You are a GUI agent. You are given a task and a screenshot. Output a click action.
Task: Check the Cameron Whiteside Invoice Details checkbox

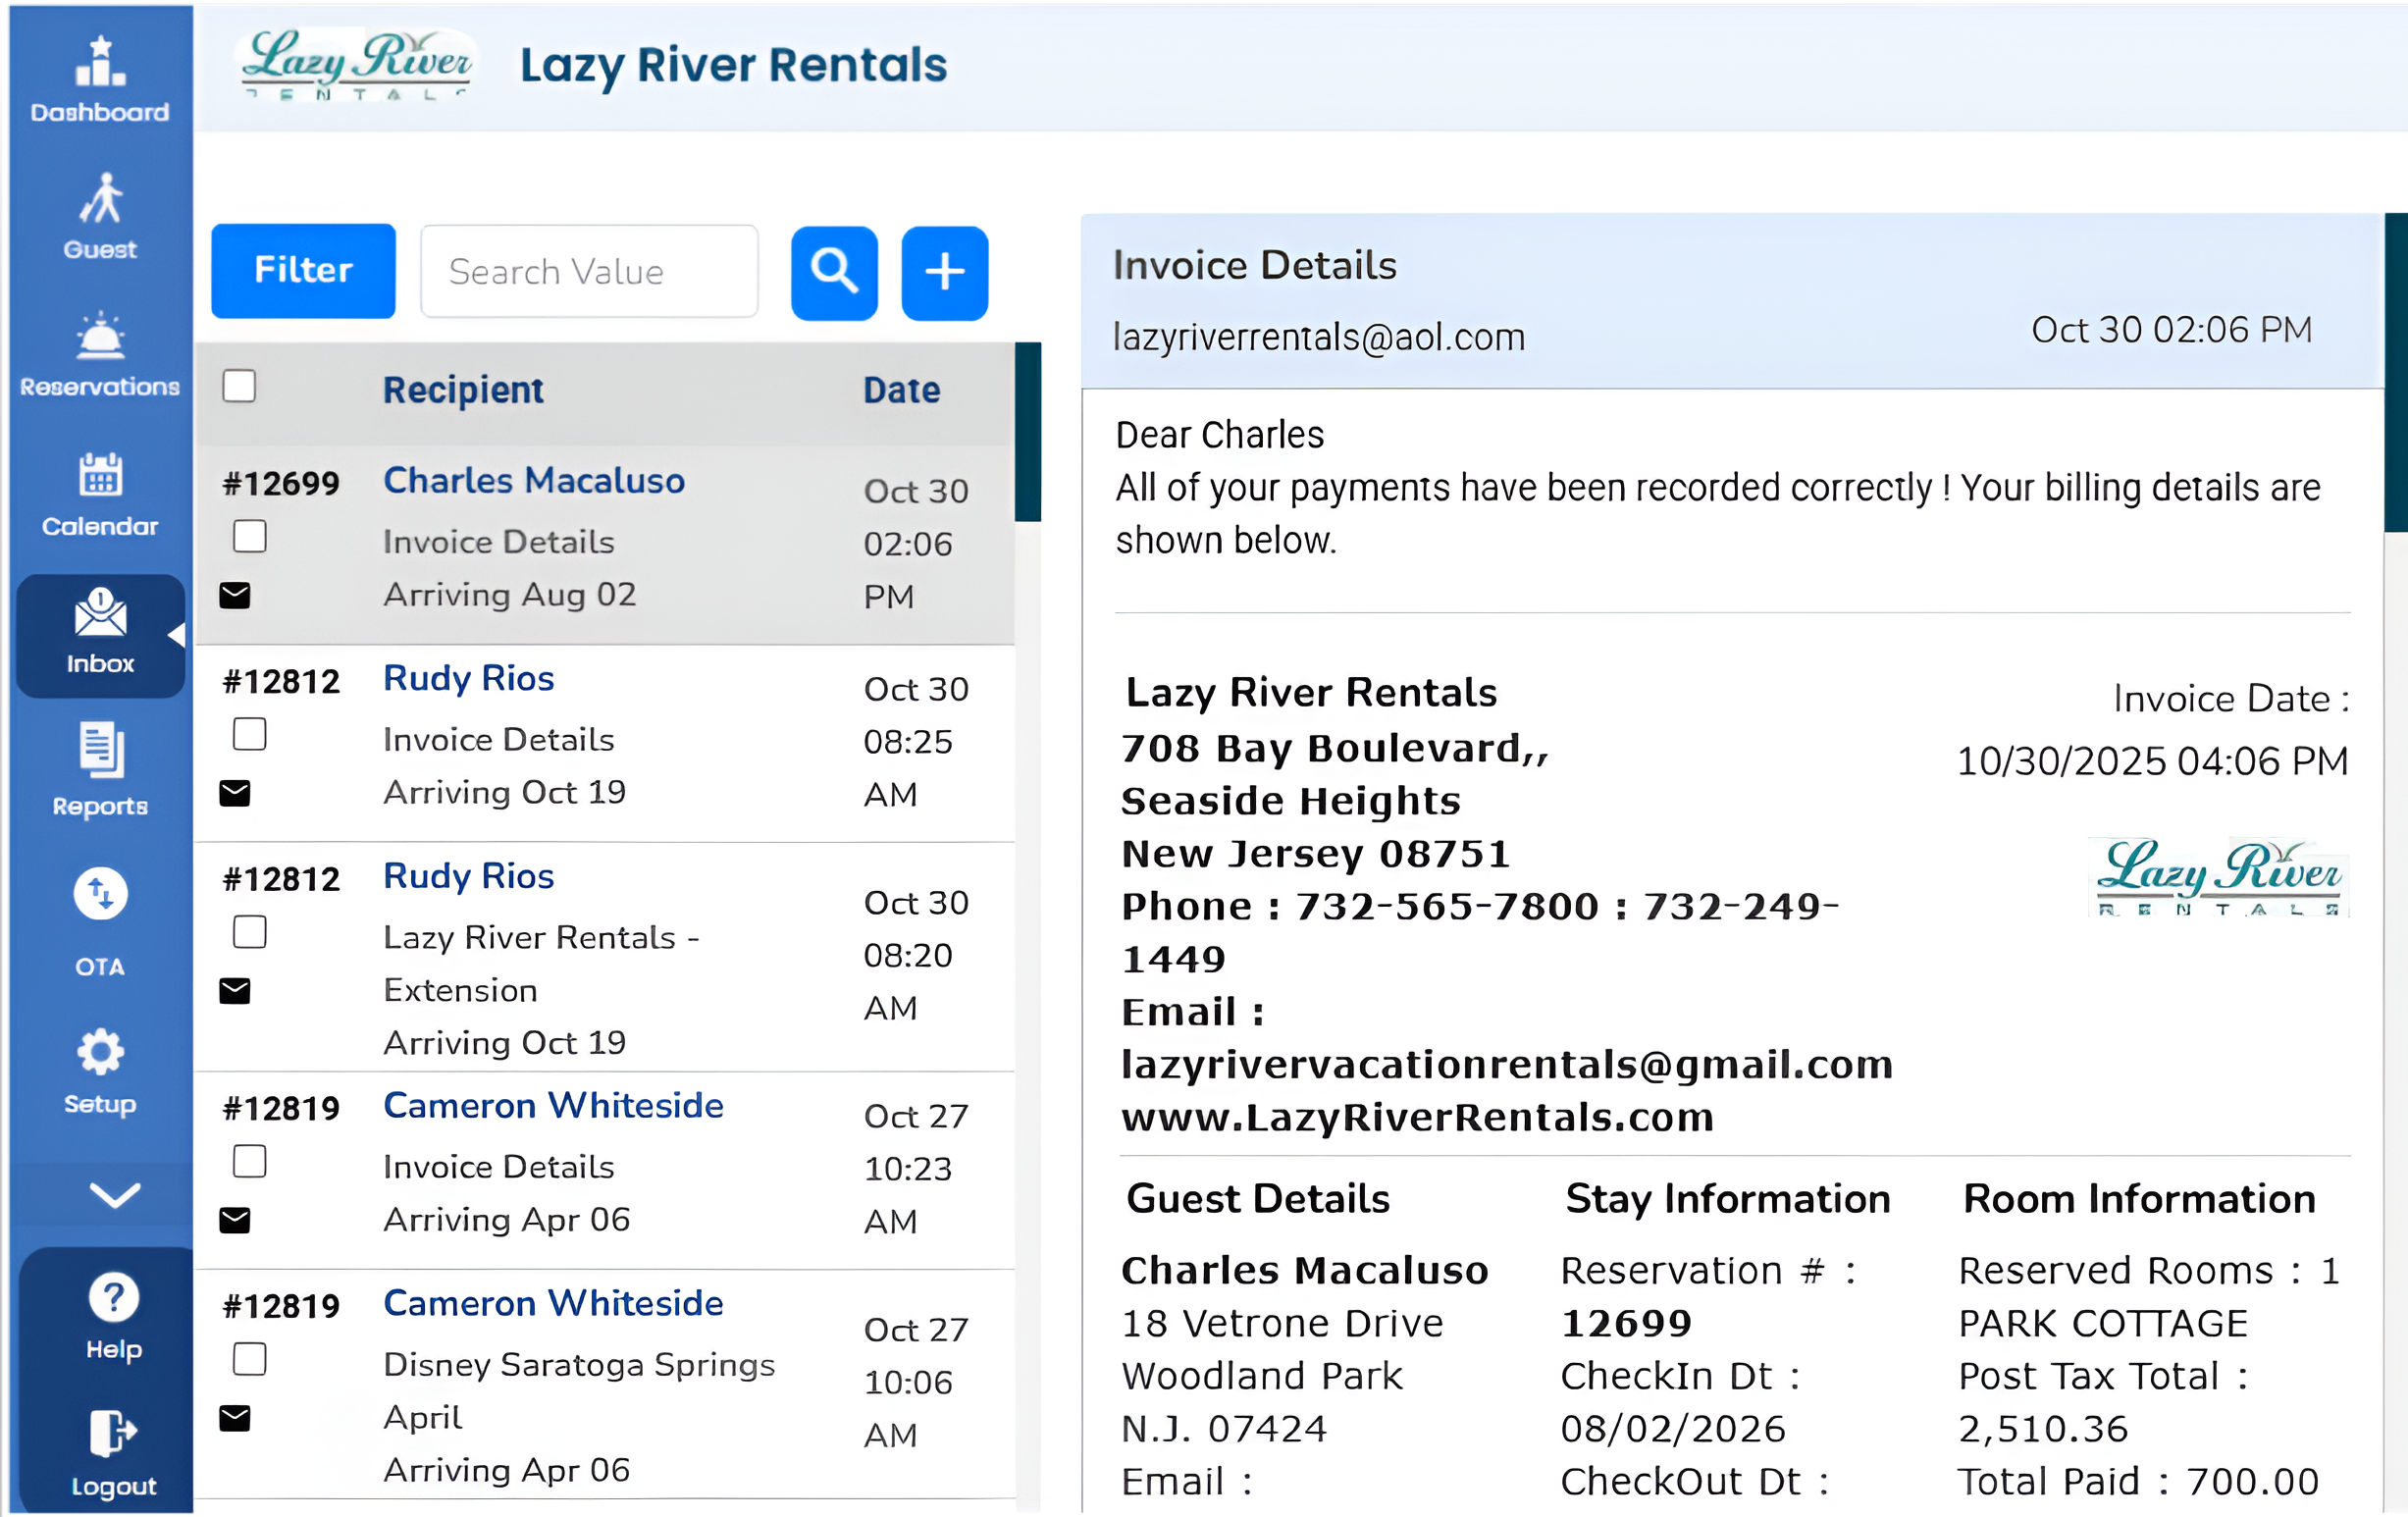pos(249,1162)
